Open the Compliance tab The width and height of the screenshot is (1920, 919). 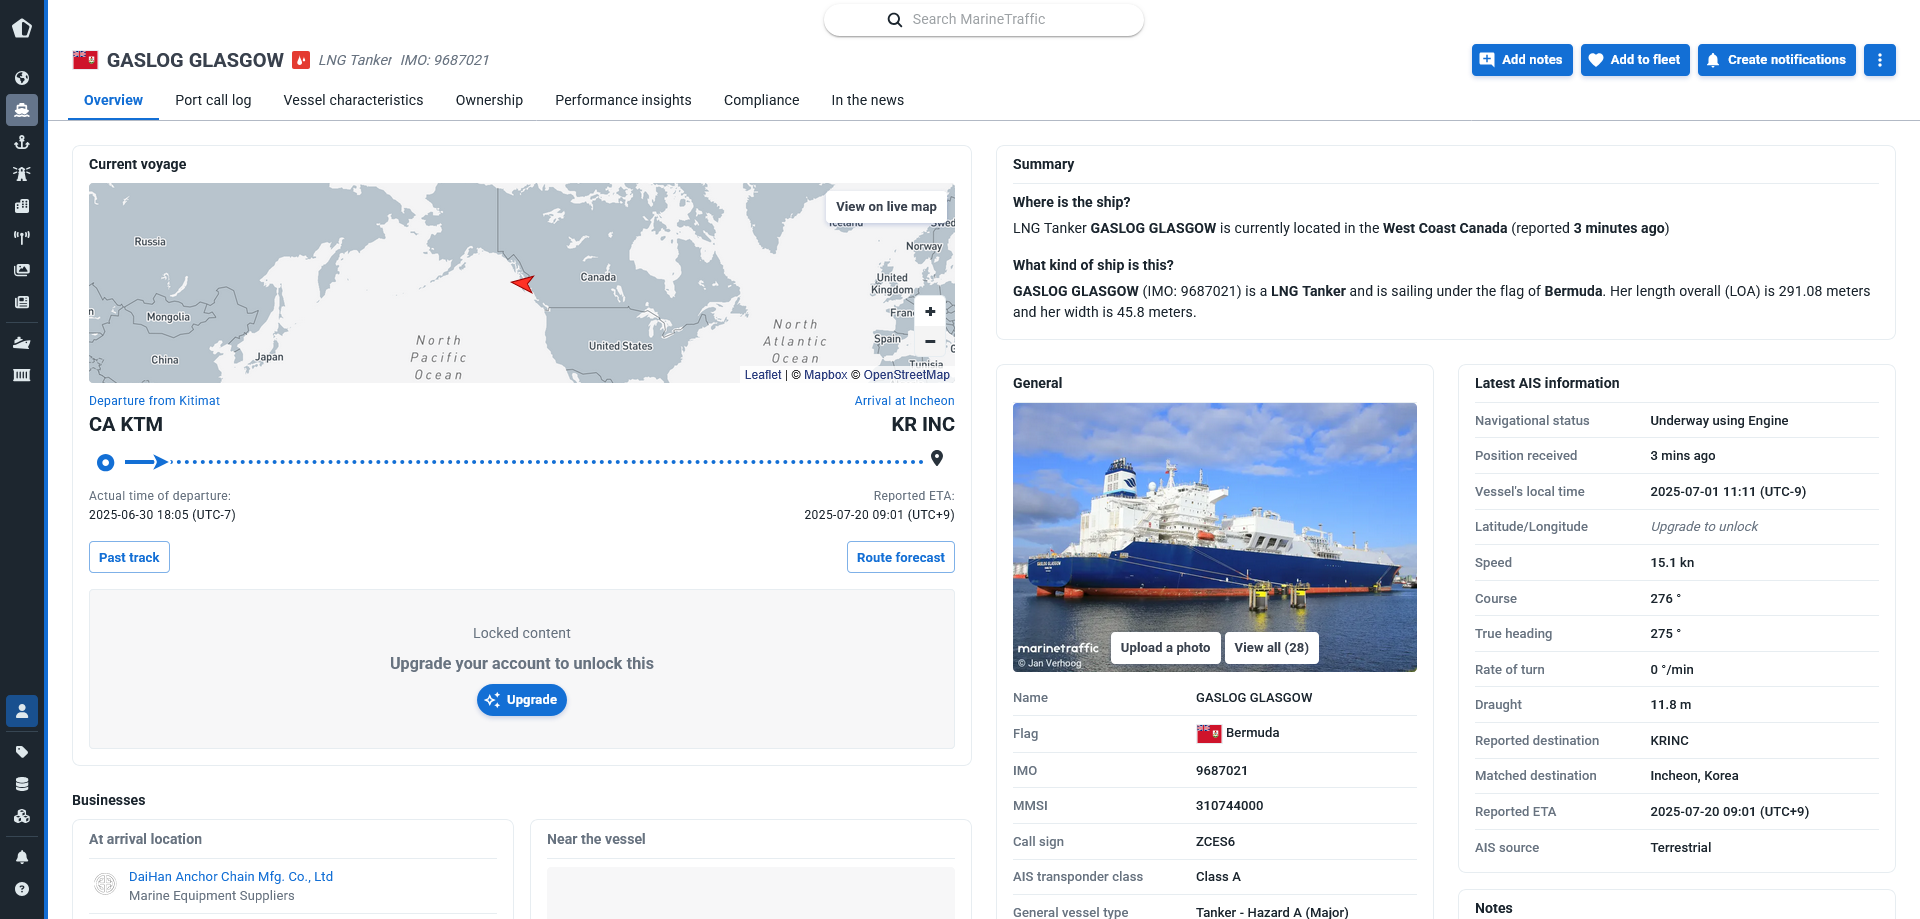pyautogui.click(x=761, y=100)
